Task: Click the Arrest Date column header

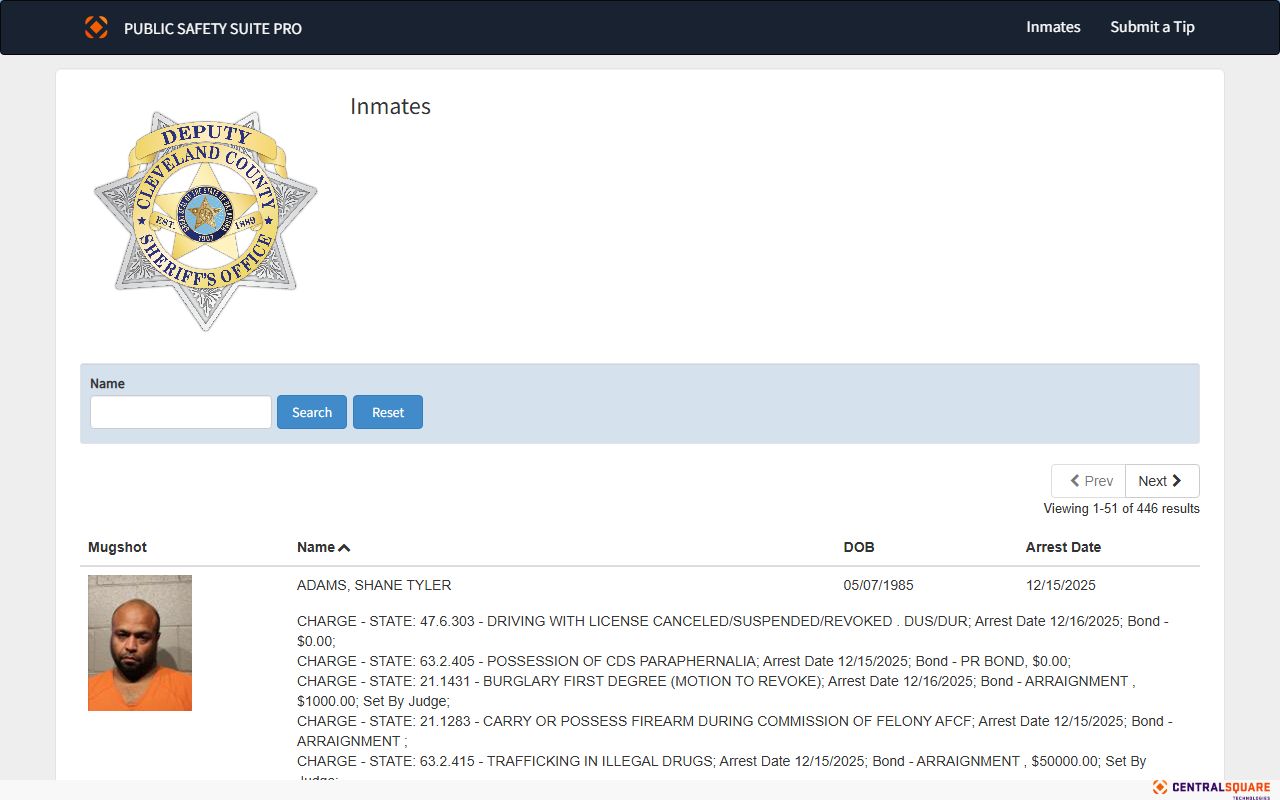Action: point(1063,547)
